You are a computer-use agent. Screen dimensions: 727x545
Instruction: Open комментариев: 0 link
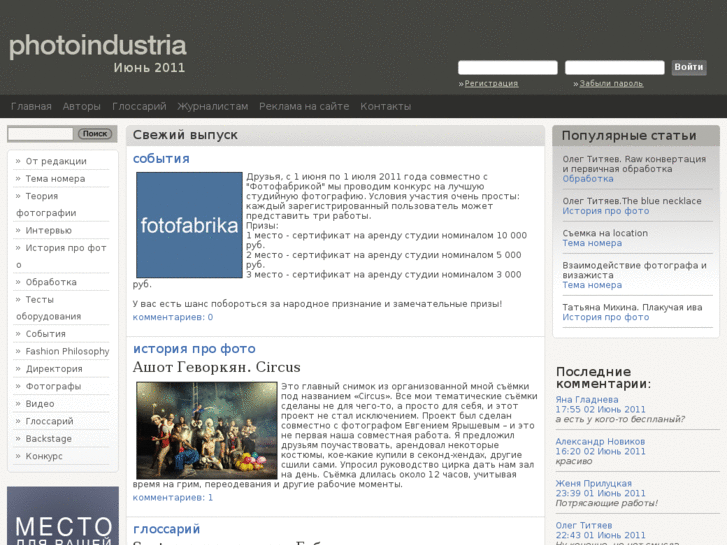tap(173, 317)
